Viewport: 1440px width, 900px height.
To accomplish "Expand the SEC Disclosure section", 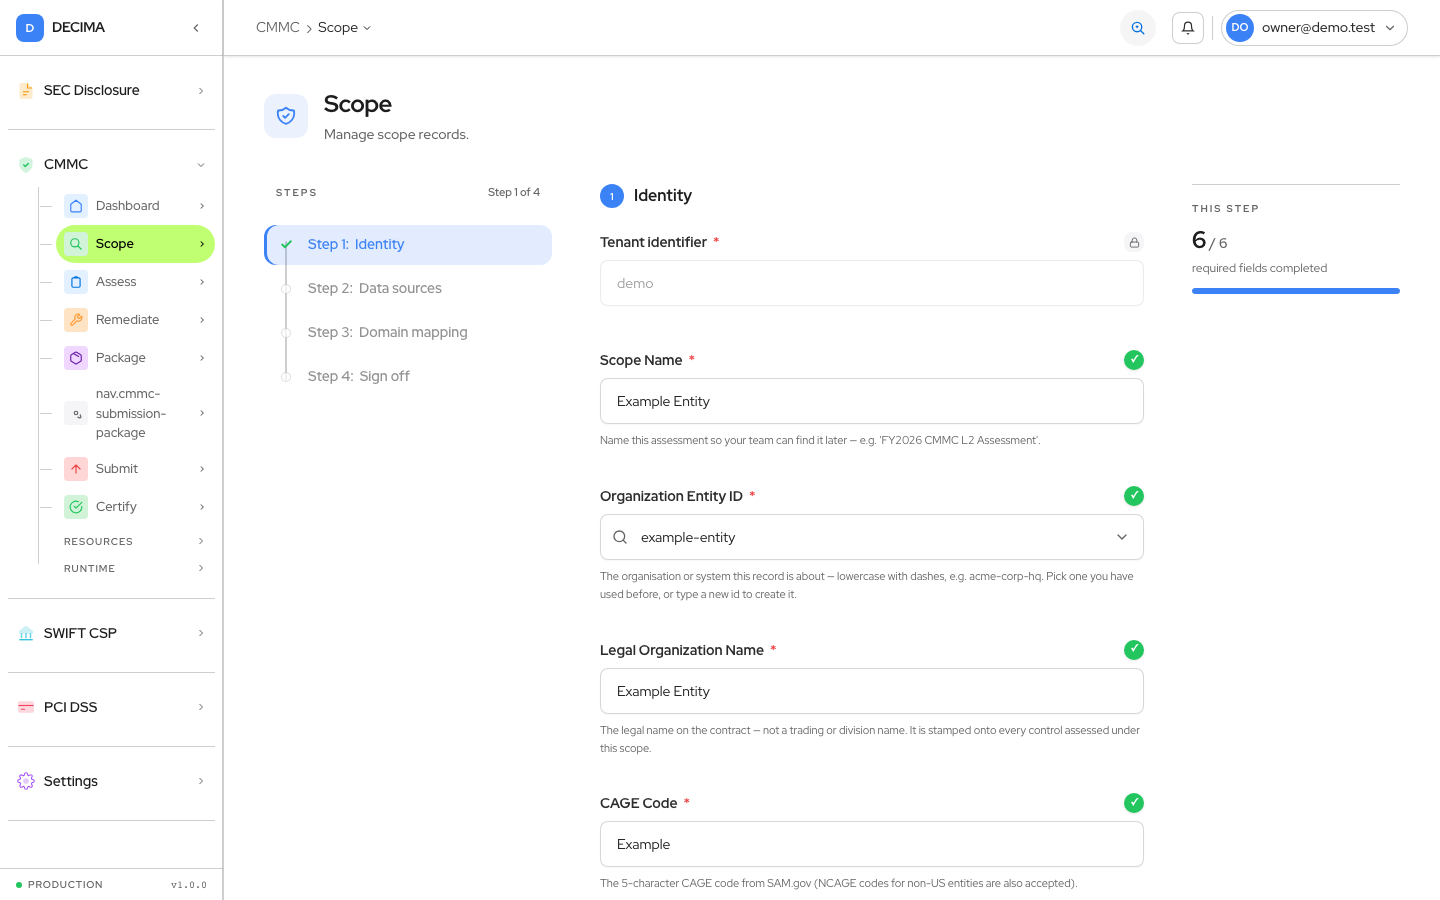I will pyautogui.click(x=111, y=91).
